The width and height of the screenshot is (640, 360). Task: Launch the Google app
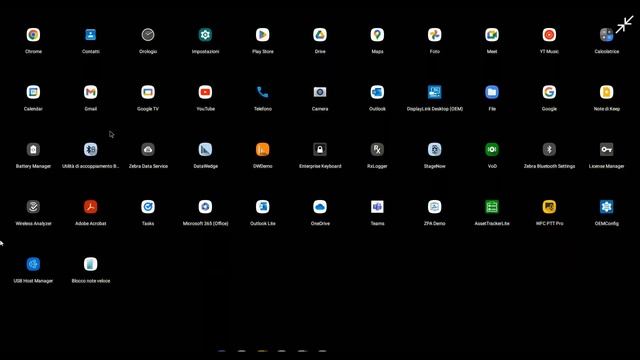[549, 92]
